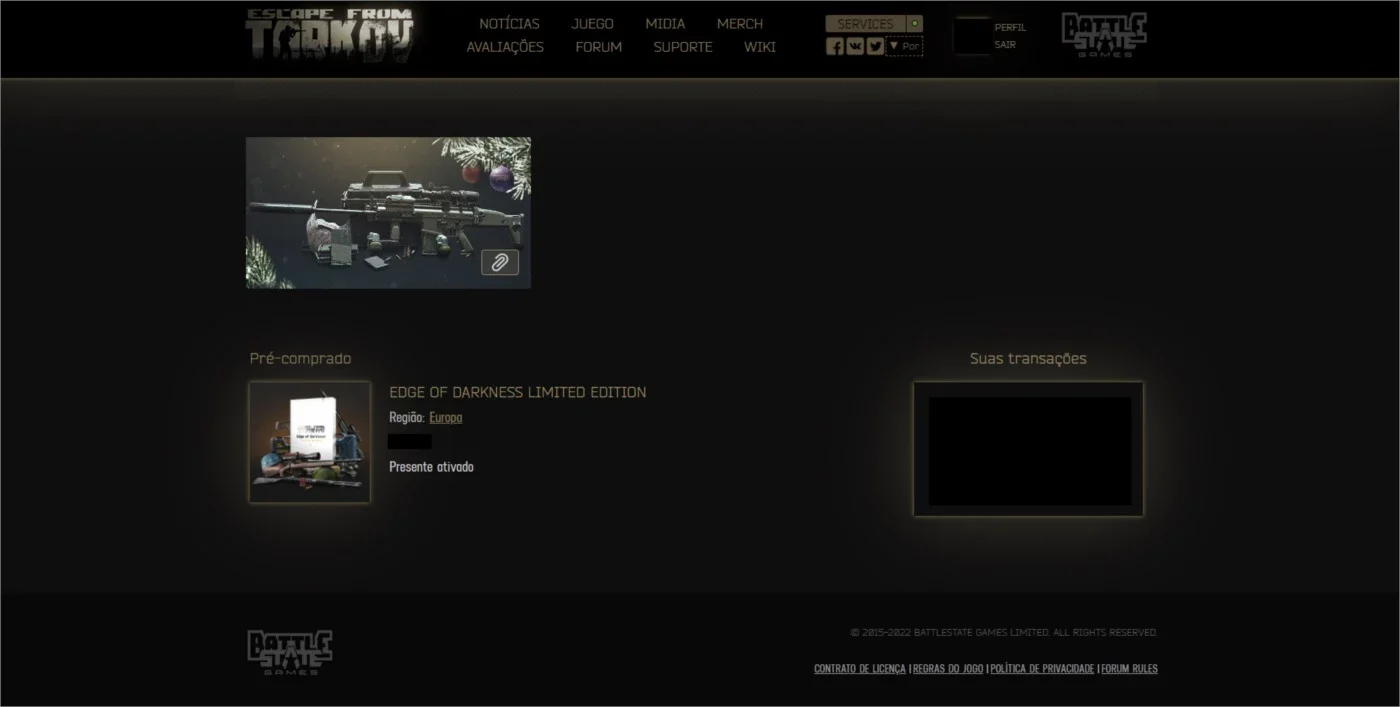1400x707 pixels.
Task: Click the Suas transações panel box
Action: [1028, 449]
